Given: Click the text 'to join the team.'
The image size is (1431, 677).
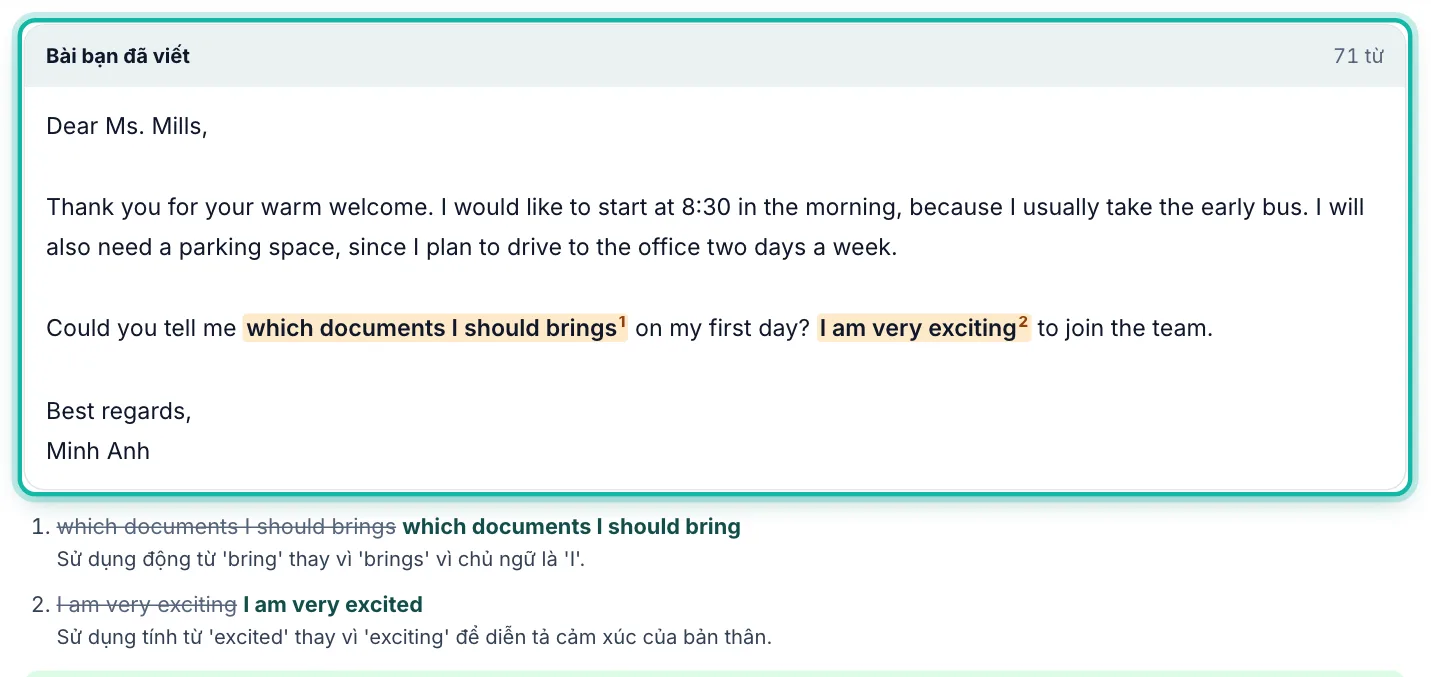Looking at the screenshot, I should click(x=1125, y=328).
